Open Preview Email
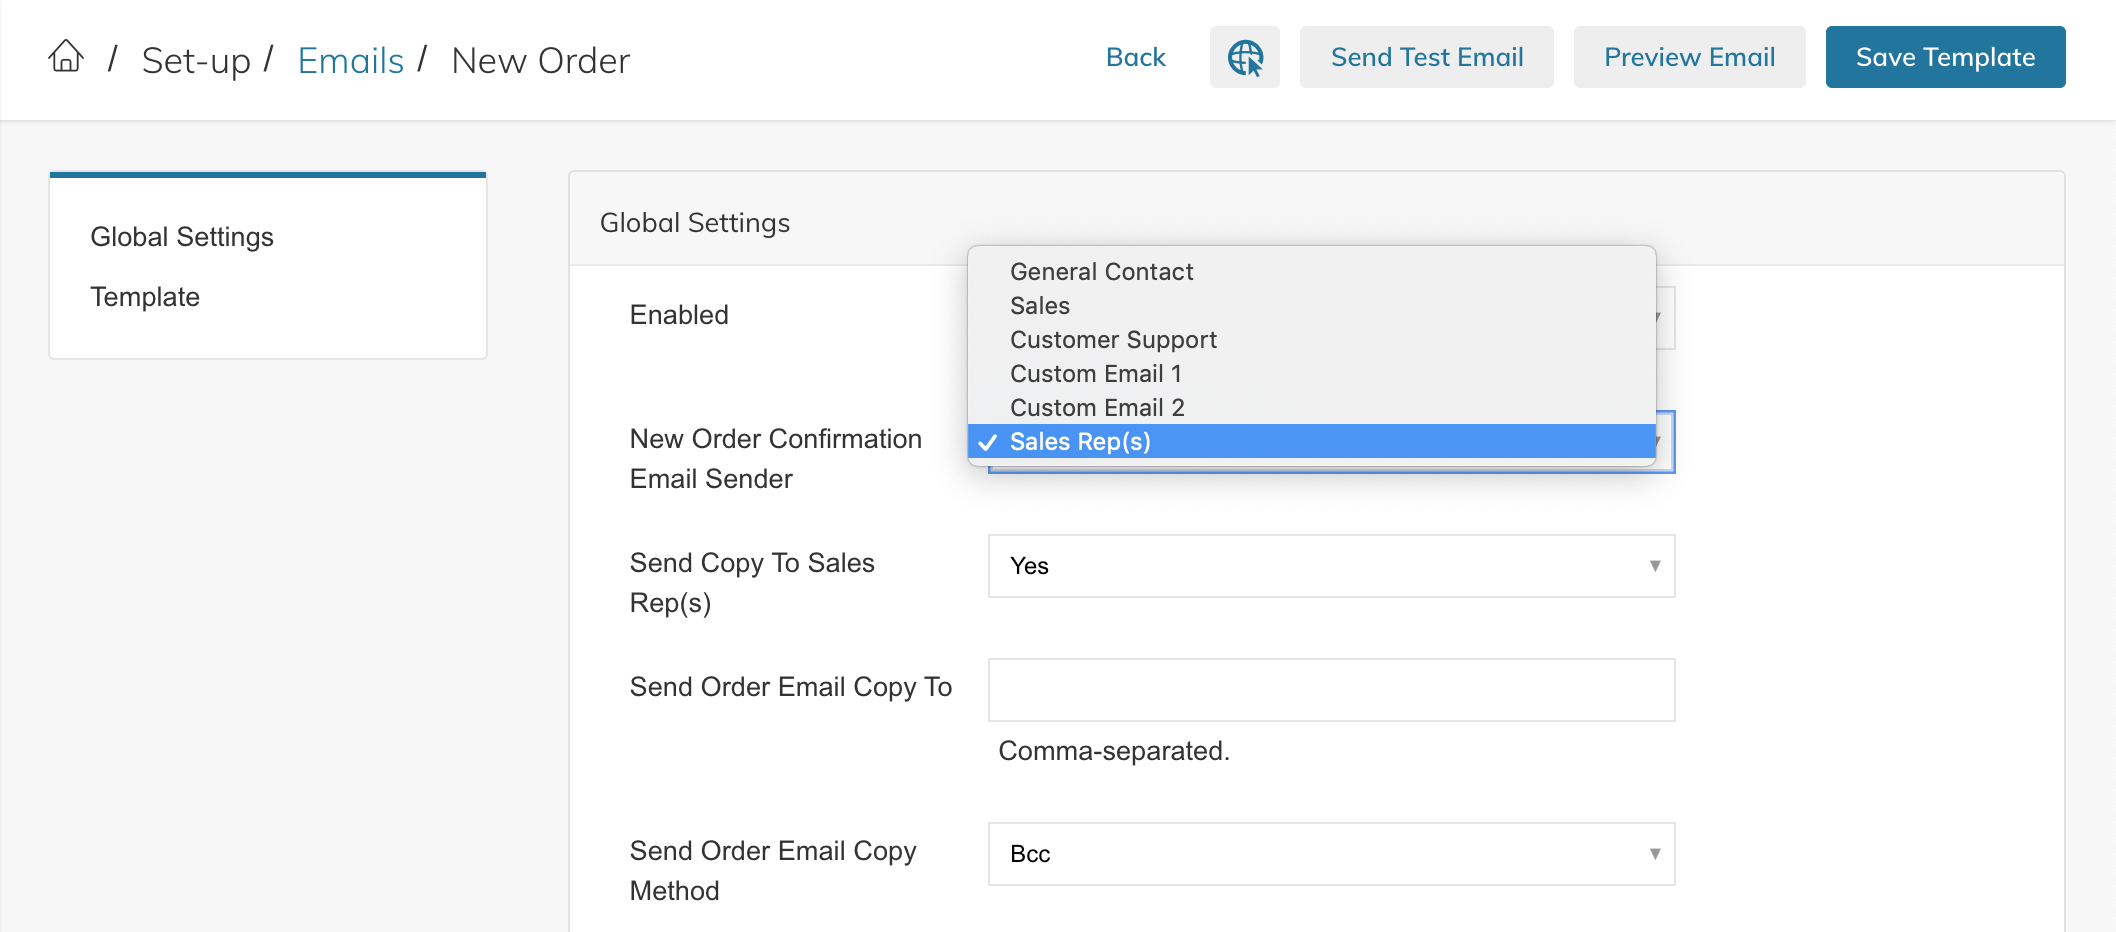2116x932 pixels. [1690, 57]
